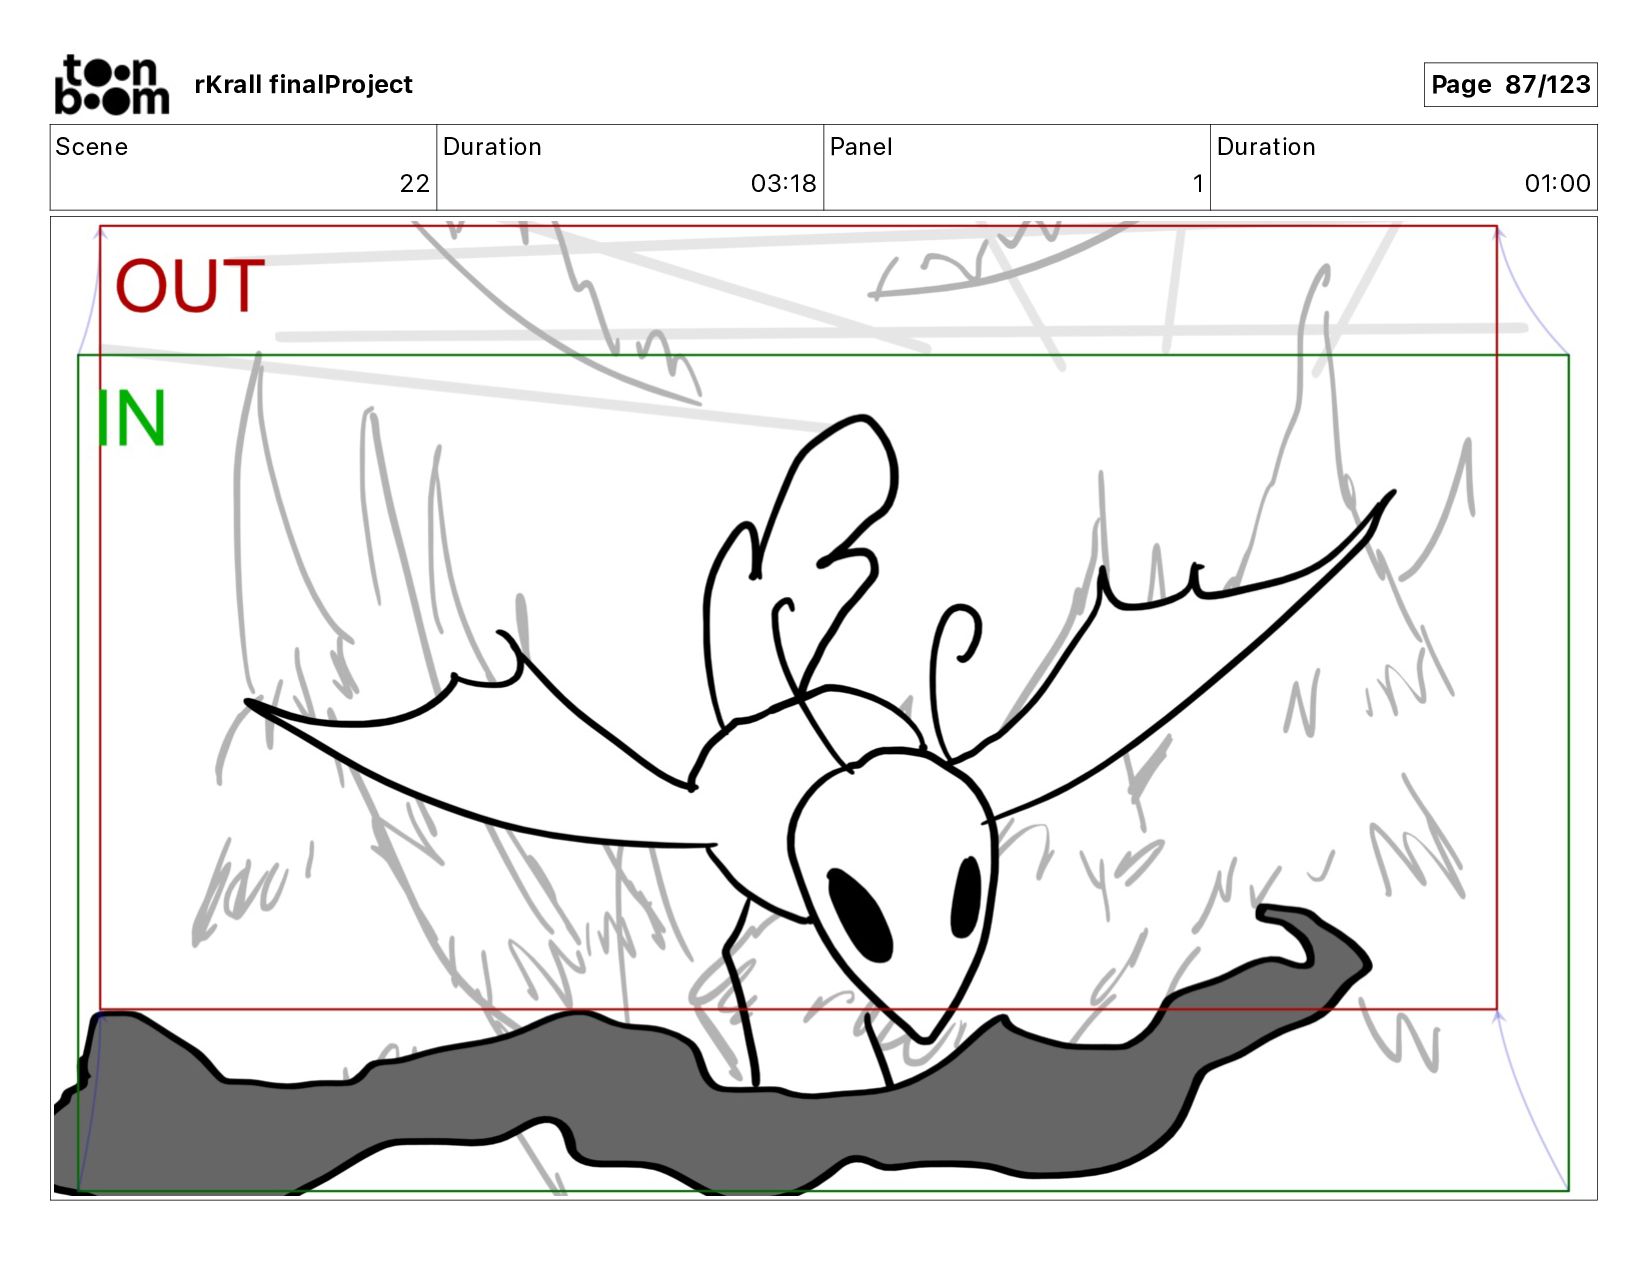Viewport: 1650px width, 1275px height.
Task: Click the "Page 87/123" page indicator
Action: [x=1510, y=85]
